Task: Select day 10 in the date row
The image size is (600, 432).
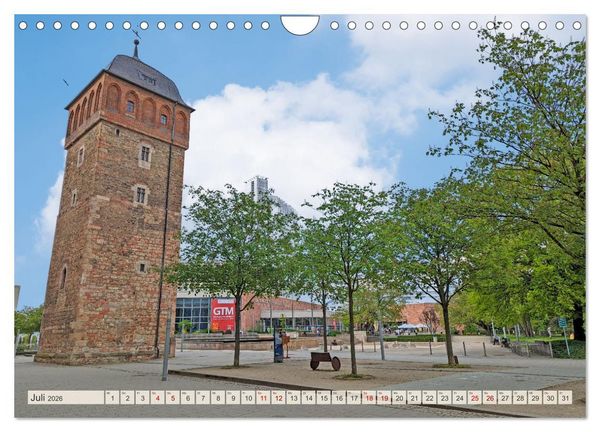Action: click(x=248, y=397)
